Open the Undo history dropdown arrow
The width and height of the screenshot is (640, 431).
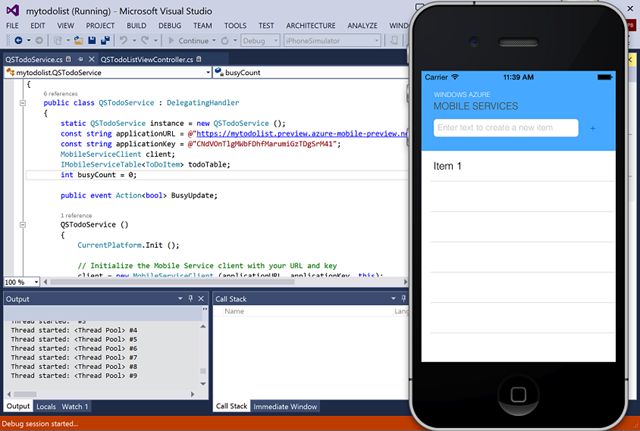134,40
